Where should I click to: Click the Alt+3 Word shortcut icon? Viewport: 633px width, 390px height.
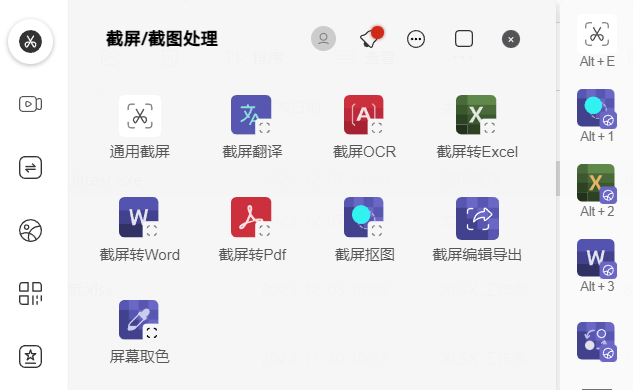pyautogui.click(x=597, y=258)
